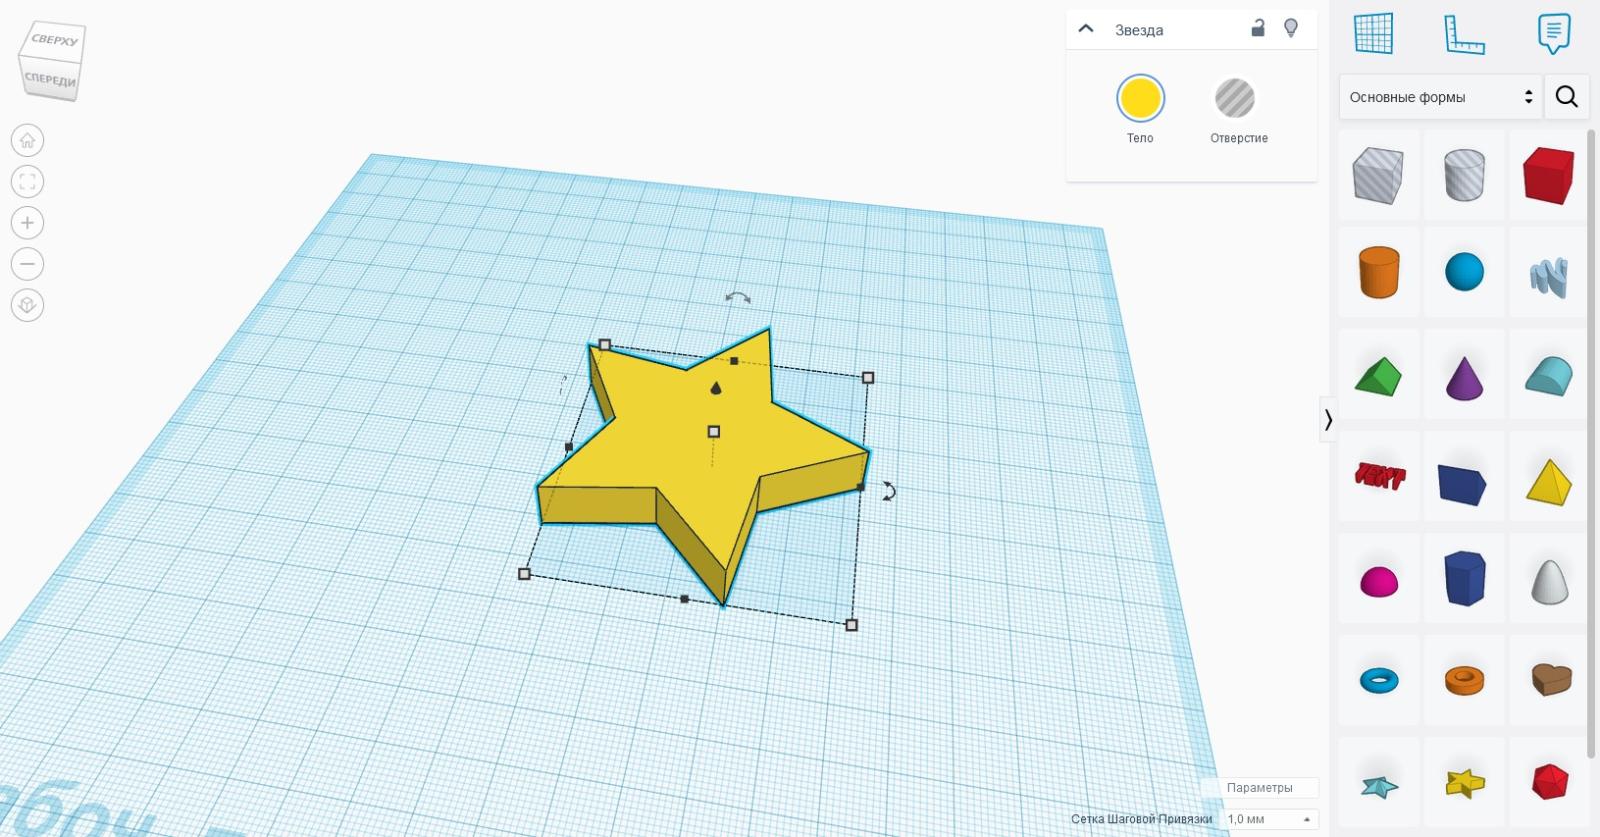Open the Параметры grid settings
The width and height of the screenshot is (1600, 837).
point(1259,788)
